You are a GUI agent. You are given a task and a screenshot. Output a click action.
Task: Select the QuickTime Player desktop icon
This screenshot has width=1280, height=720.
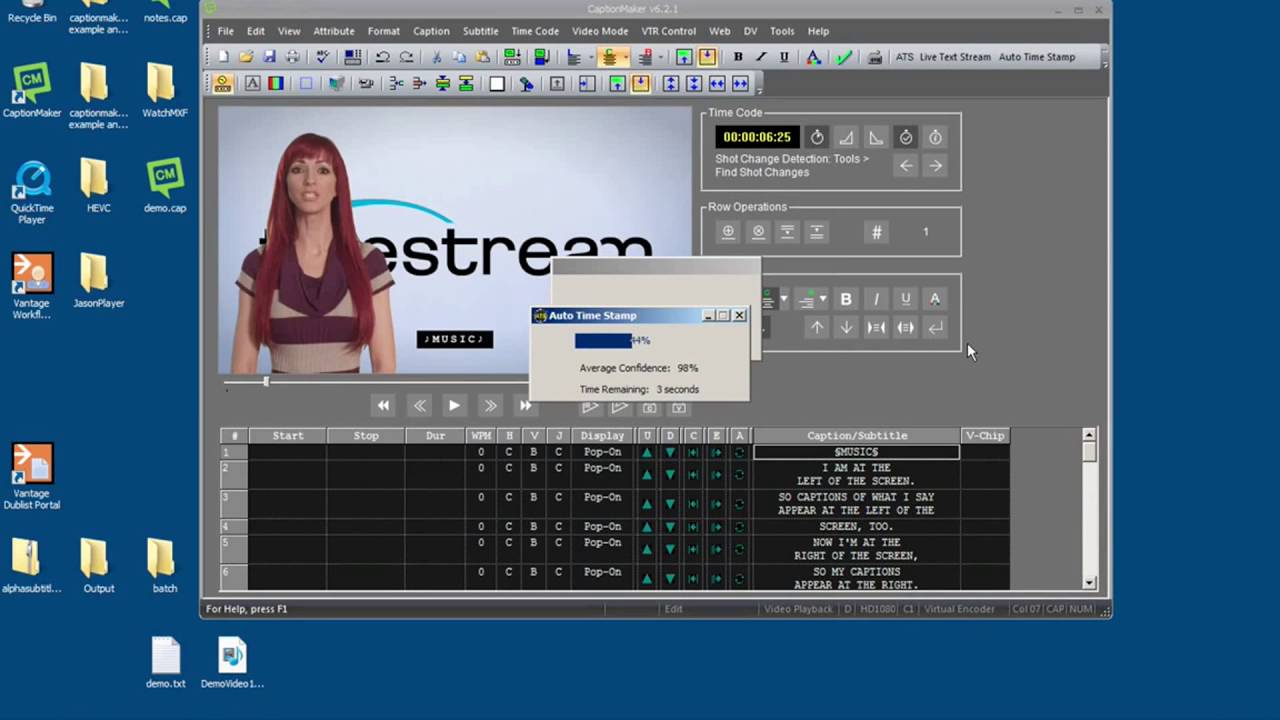click(31, 193)
